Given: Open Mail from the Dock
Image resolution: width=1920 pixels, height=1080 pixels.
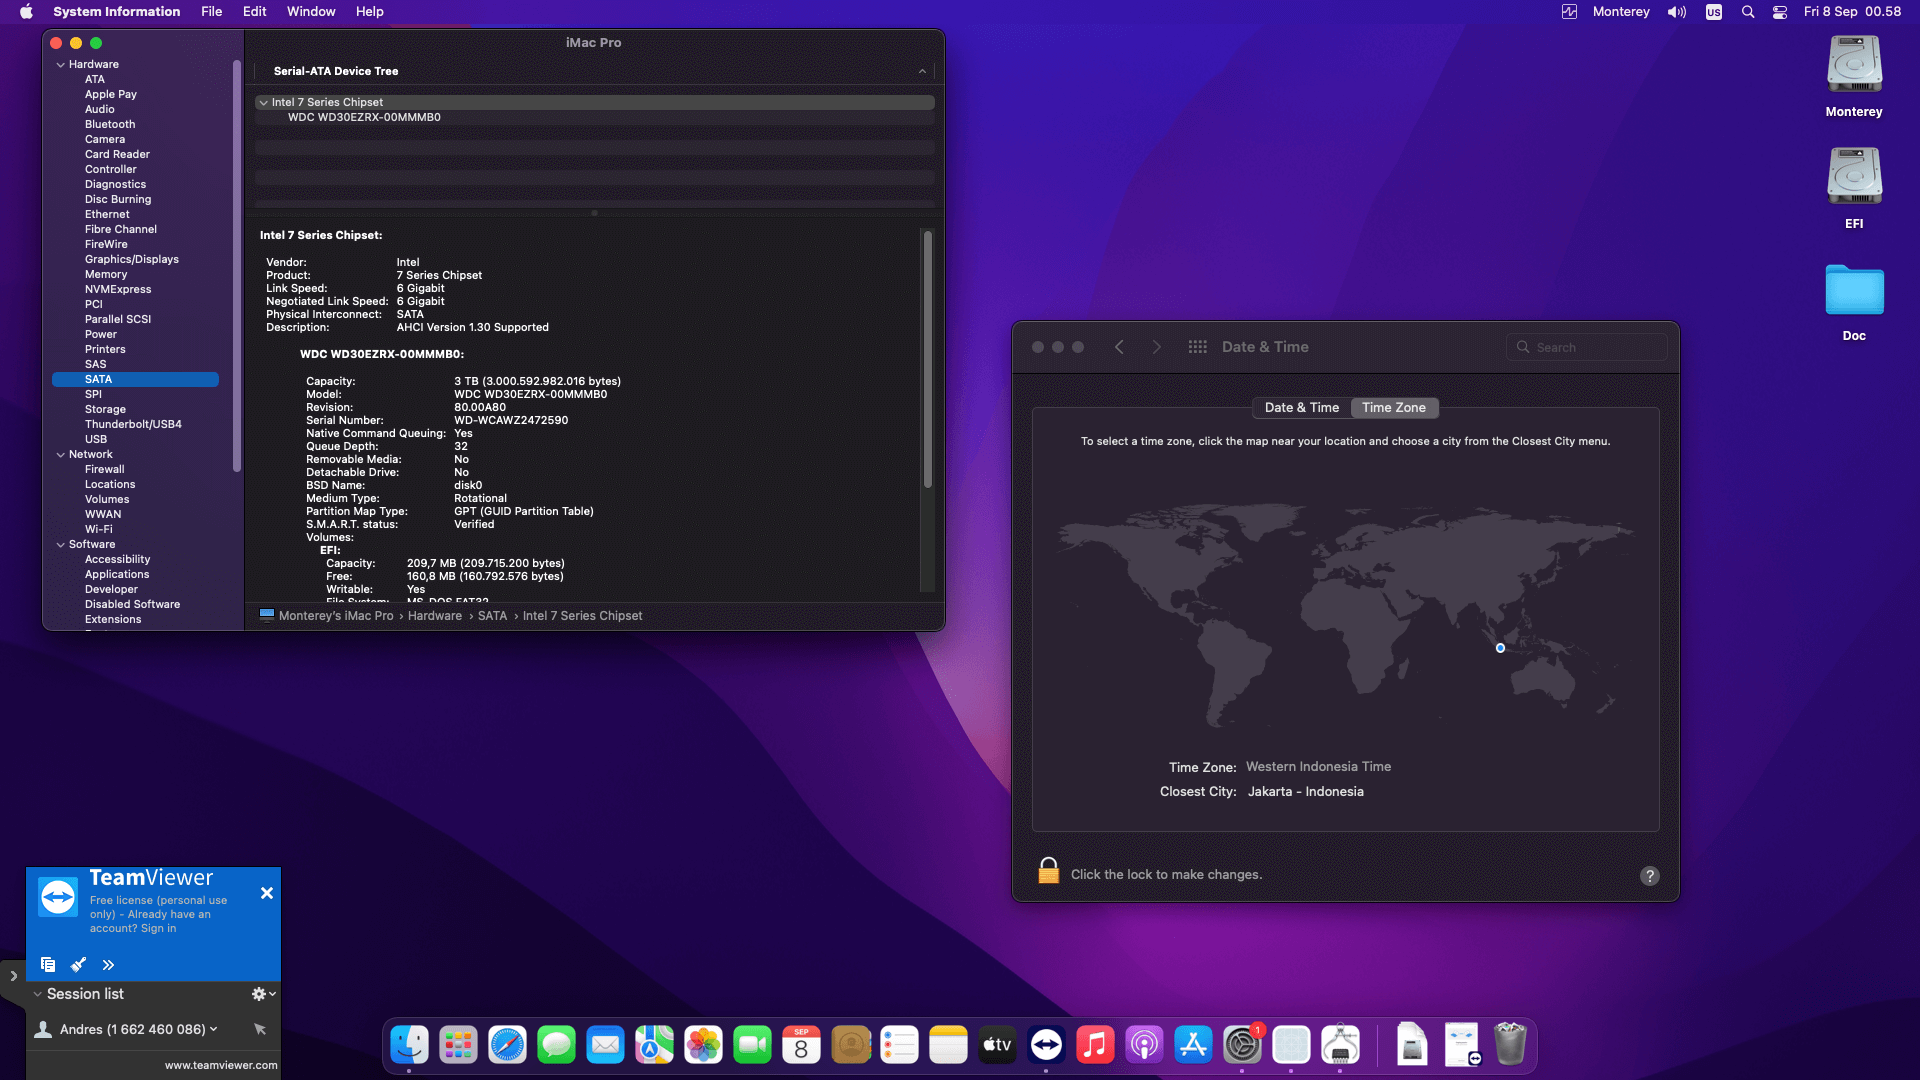Looking at the screenshot, I should click(605, 1045).
